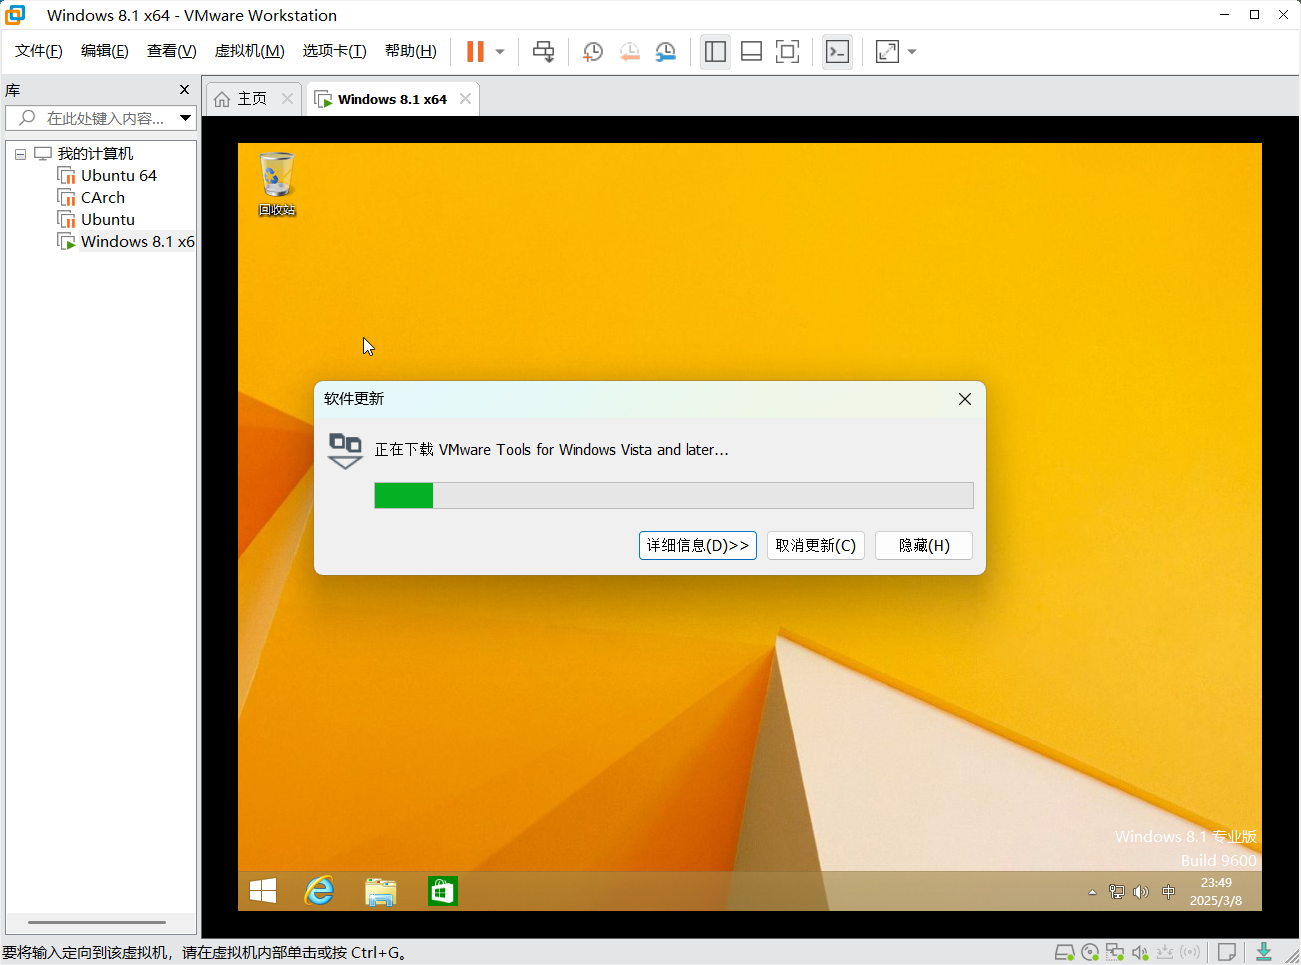This screenshot has width=1301, height=965.
Task: Collapse the 我的计算机 tree node
Action: click(x=20, y=154)
